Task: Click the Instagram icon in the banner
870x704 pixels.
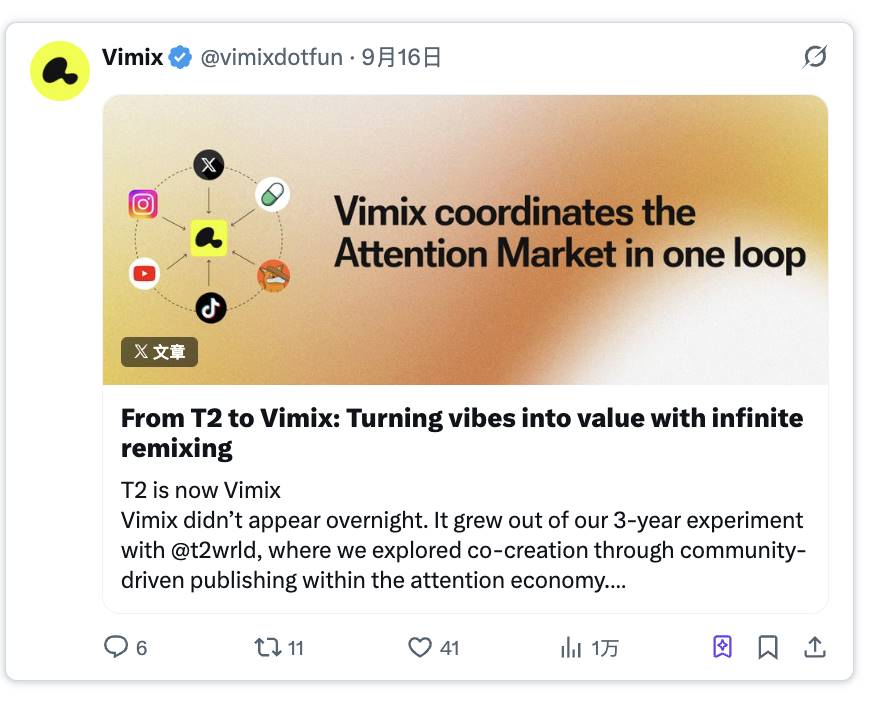Action: 143,204
